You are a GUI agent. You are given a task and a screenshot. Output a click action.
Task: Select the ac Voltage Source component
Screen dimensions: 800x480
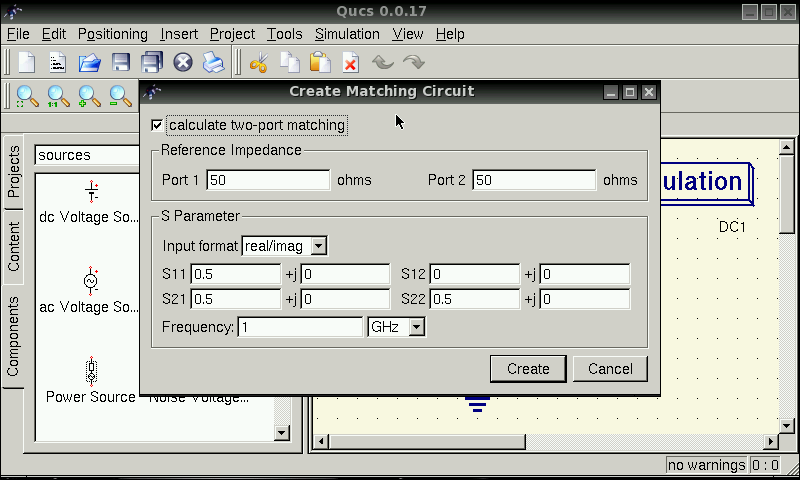[x=88, y=290]
